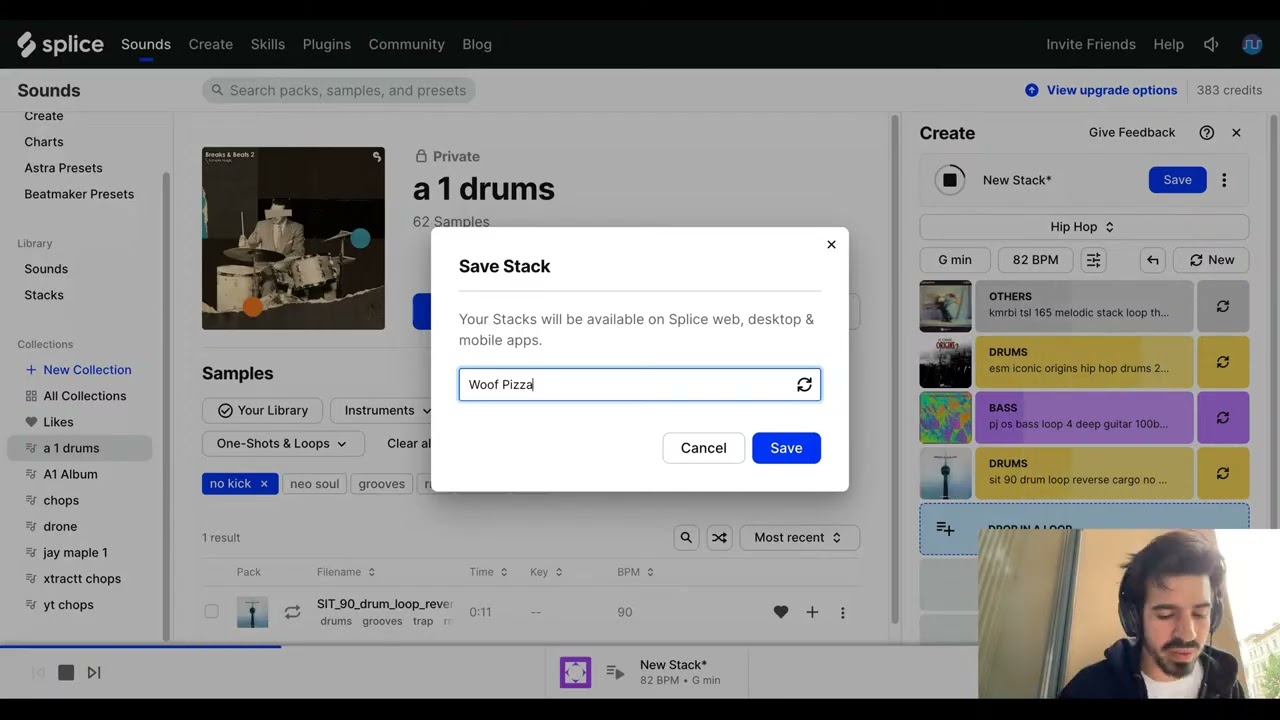Open the three-dot menu next to the stack's Save button
The width and height of the screenshot is (1280, 720).
point(1224,180)
